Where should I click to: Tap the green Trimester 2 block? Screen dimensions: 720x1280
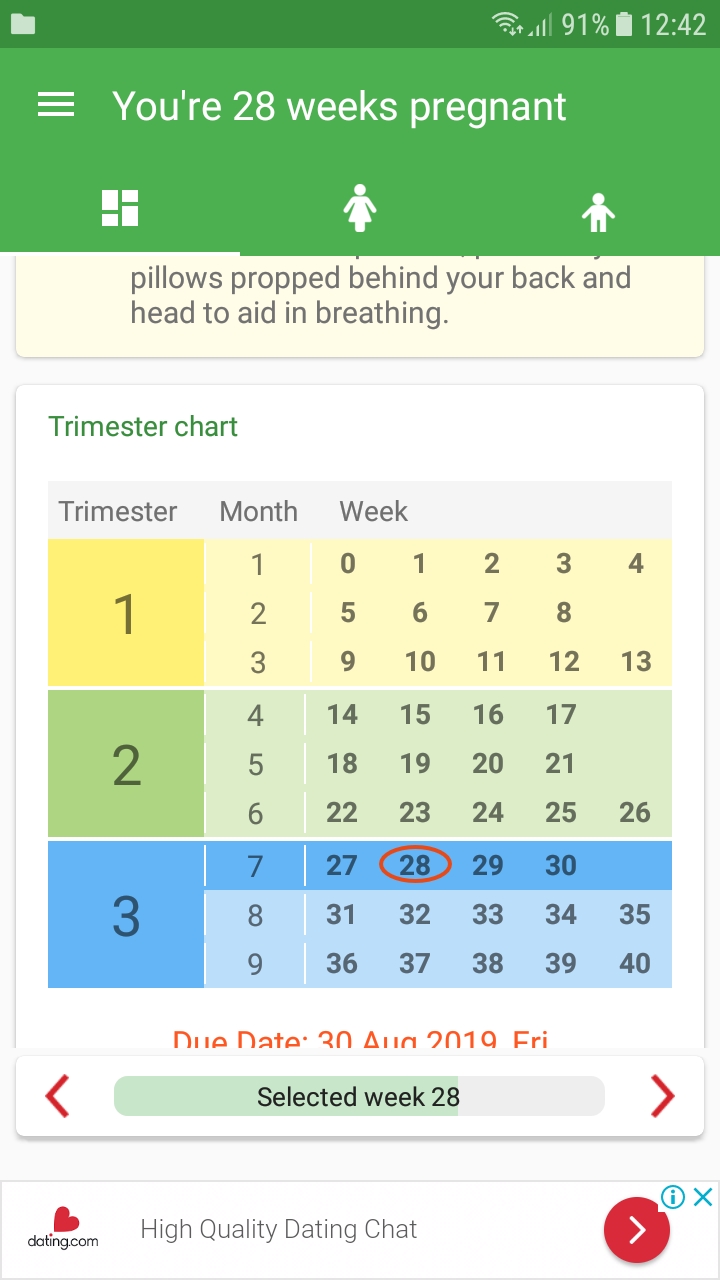point(126,764)
